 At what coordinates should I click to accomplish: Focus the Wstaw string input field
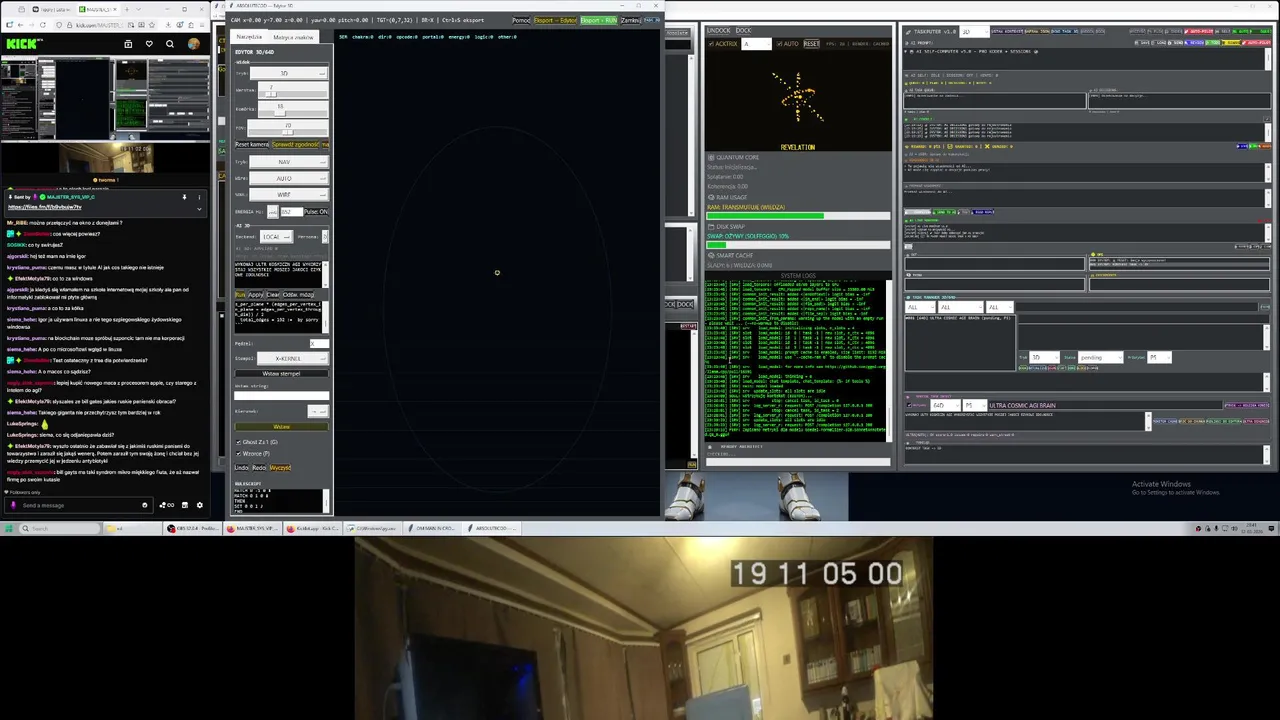pos(281,396)
